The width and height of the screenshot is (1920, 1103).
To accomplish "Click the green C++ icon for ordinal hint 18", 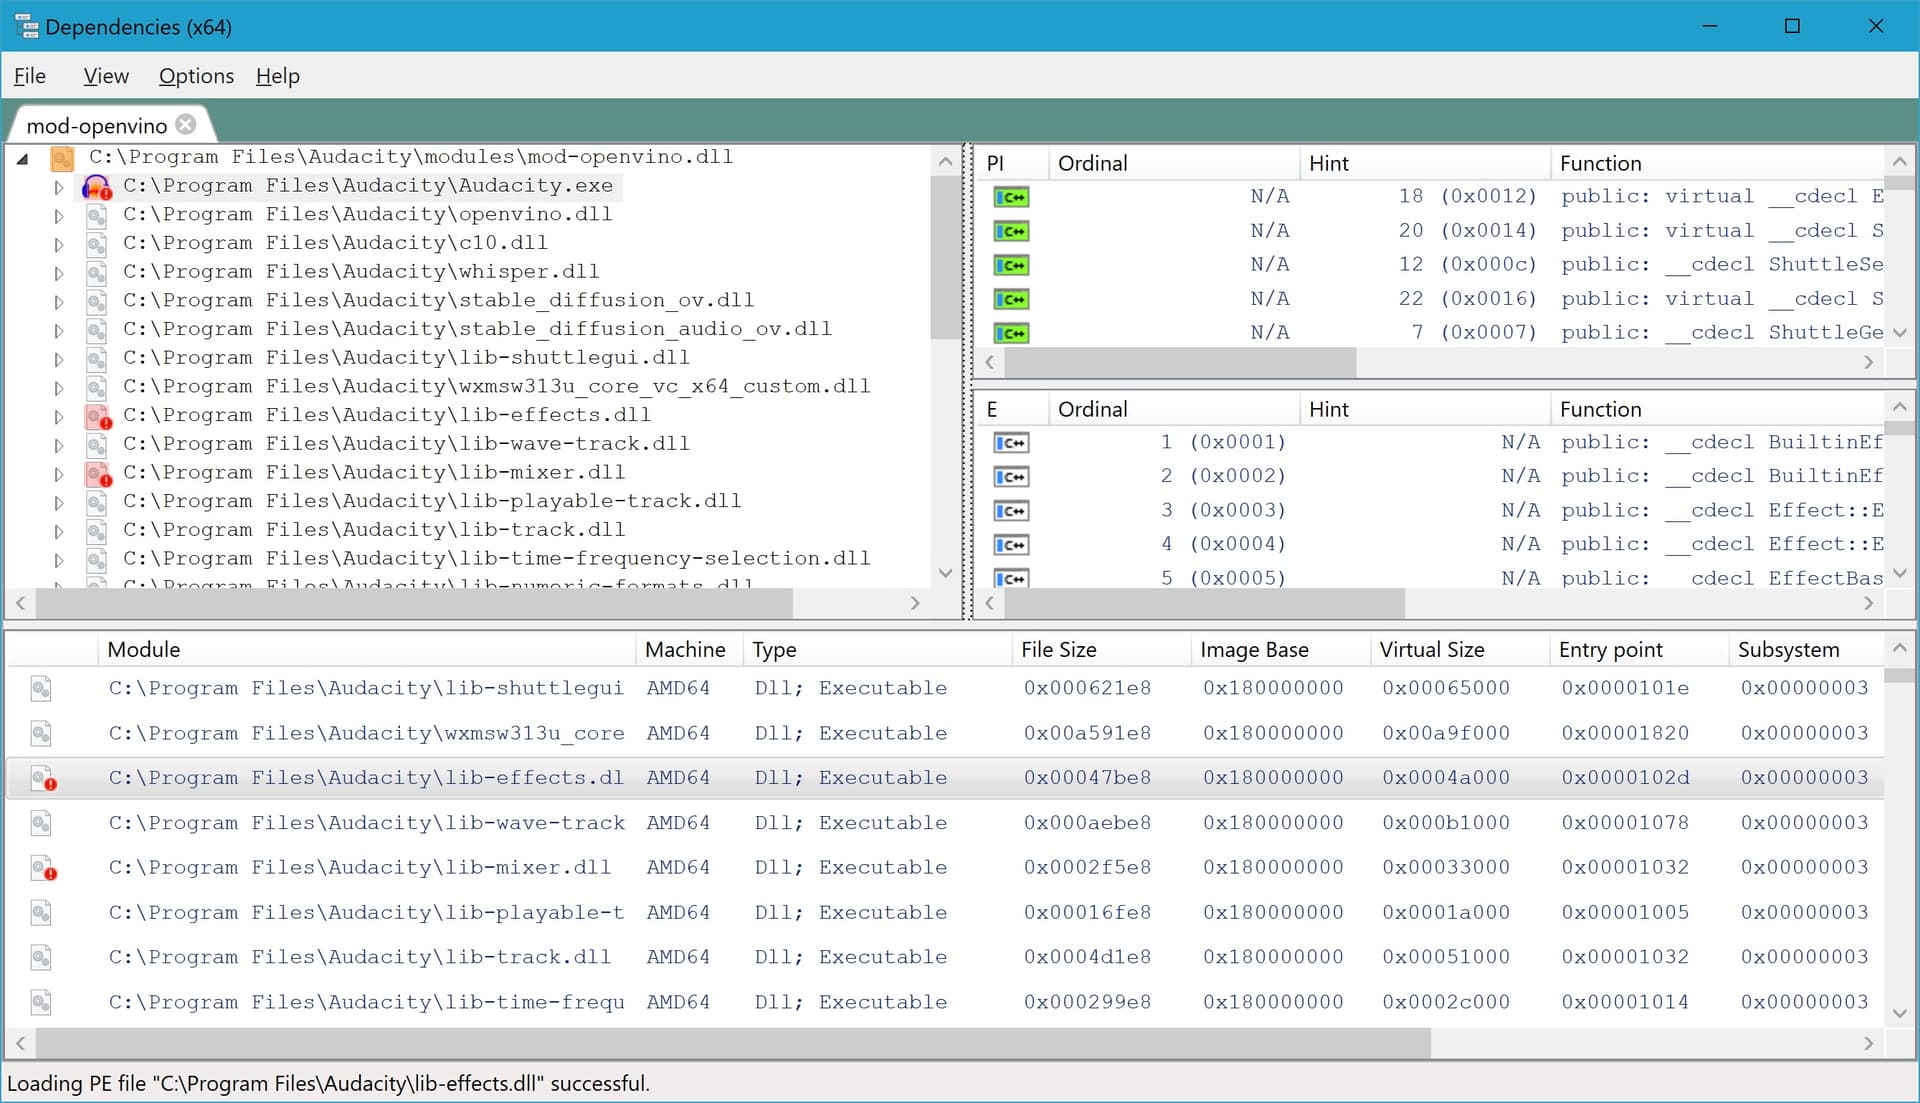I will [x=1011, y=197].
